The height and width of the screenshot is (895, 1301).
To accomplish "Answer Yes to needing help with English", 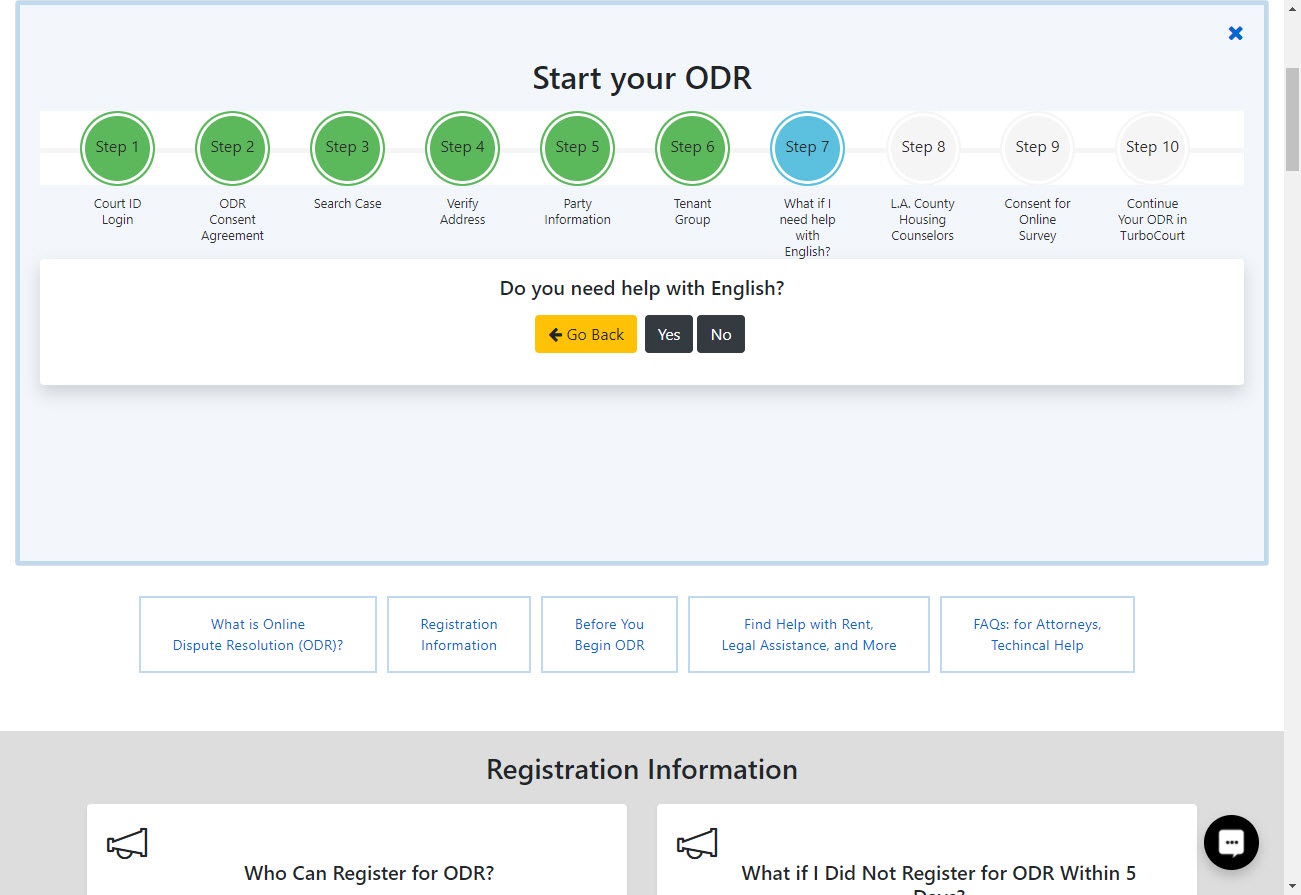I will click(x=668, y=334).
